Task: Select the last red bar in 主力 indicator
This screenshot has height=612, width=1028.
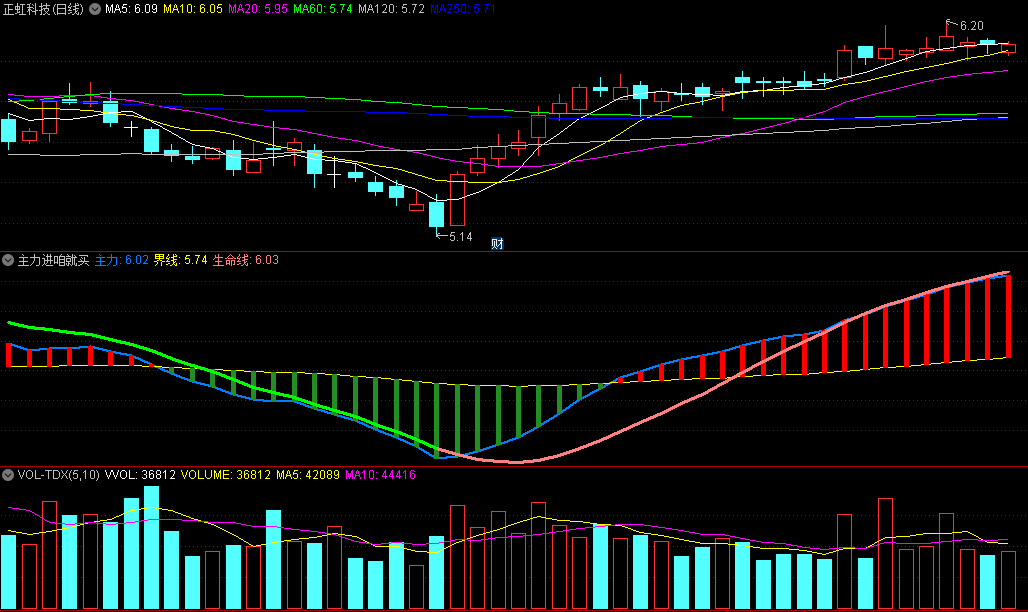Action: coord(1008,316)
